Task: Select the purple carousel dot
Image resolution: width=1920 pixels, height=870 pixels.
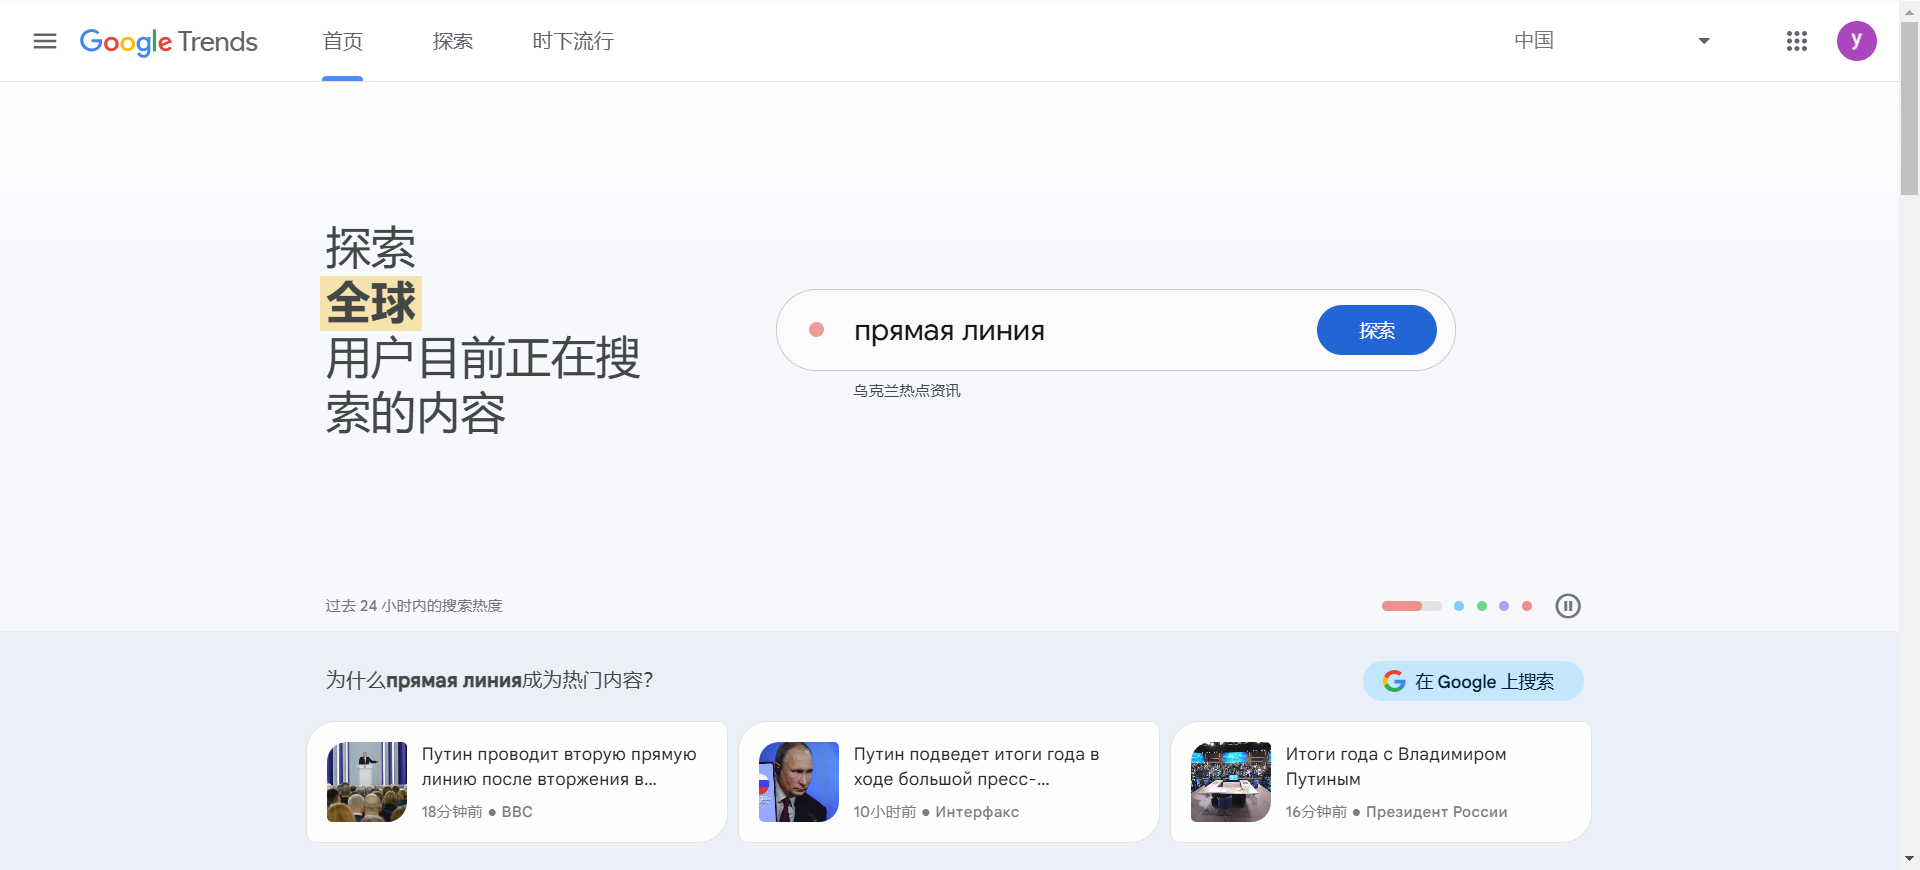Action: point(1504,606)
